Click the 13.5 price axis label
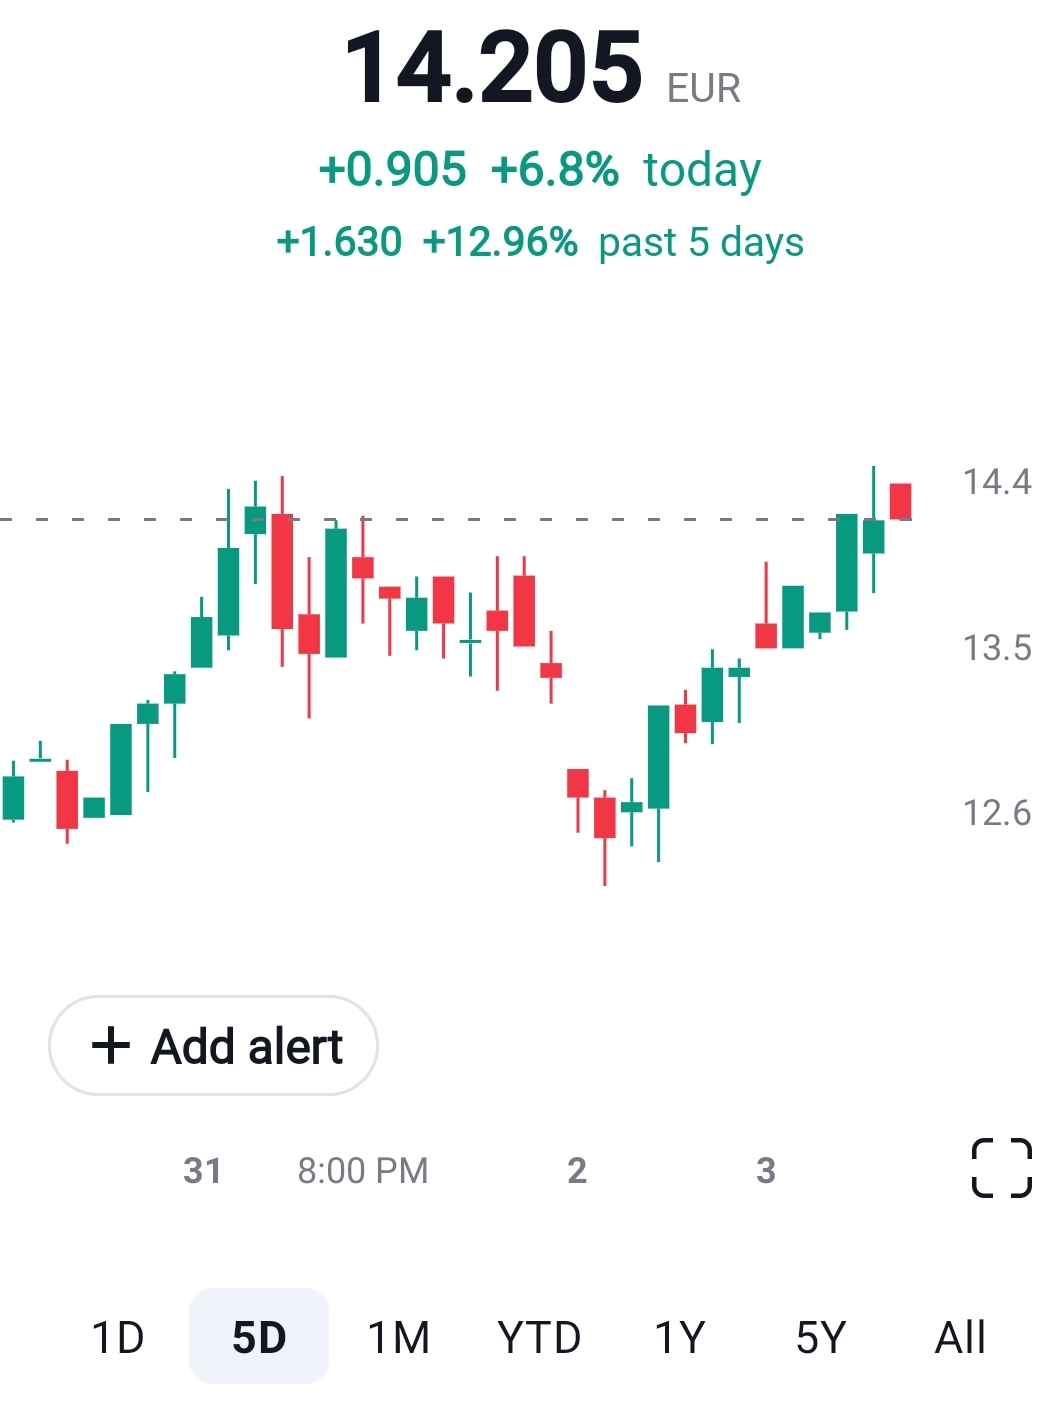Viewport: 1046px width, 1410px height. [x=996, y=648]
